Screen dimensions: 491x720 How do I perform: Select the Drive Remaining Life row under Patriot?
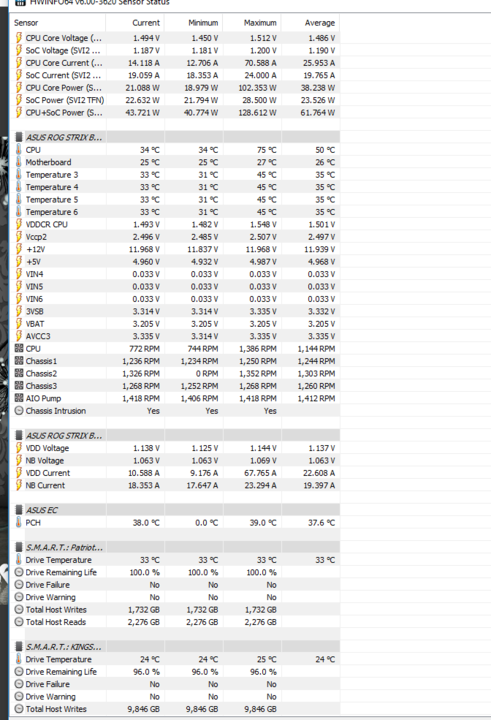pos(175,572)
